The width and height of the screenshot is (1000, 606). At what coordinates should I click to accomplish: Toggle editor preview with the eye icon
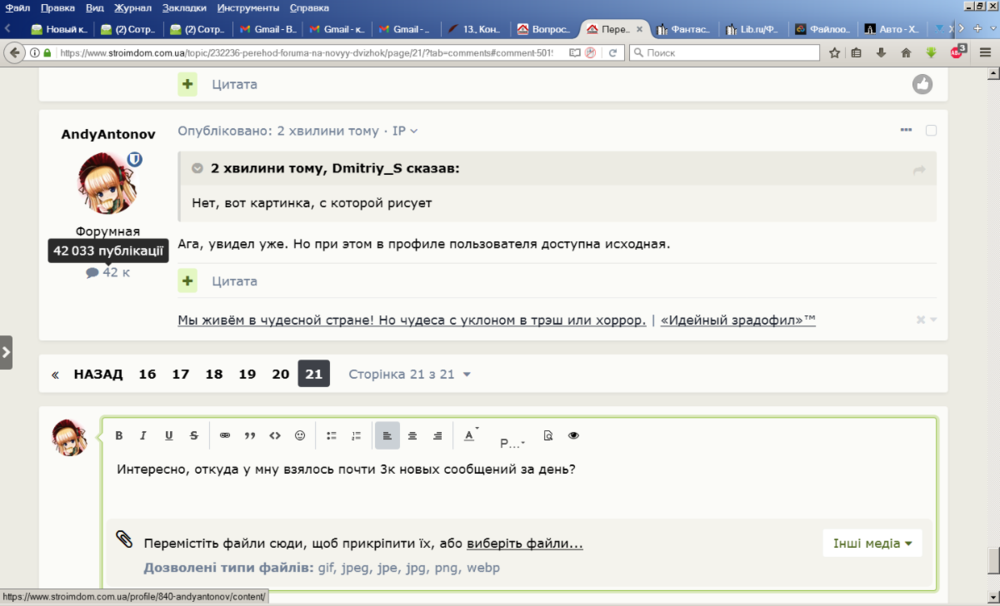click(x=573, y=436)
